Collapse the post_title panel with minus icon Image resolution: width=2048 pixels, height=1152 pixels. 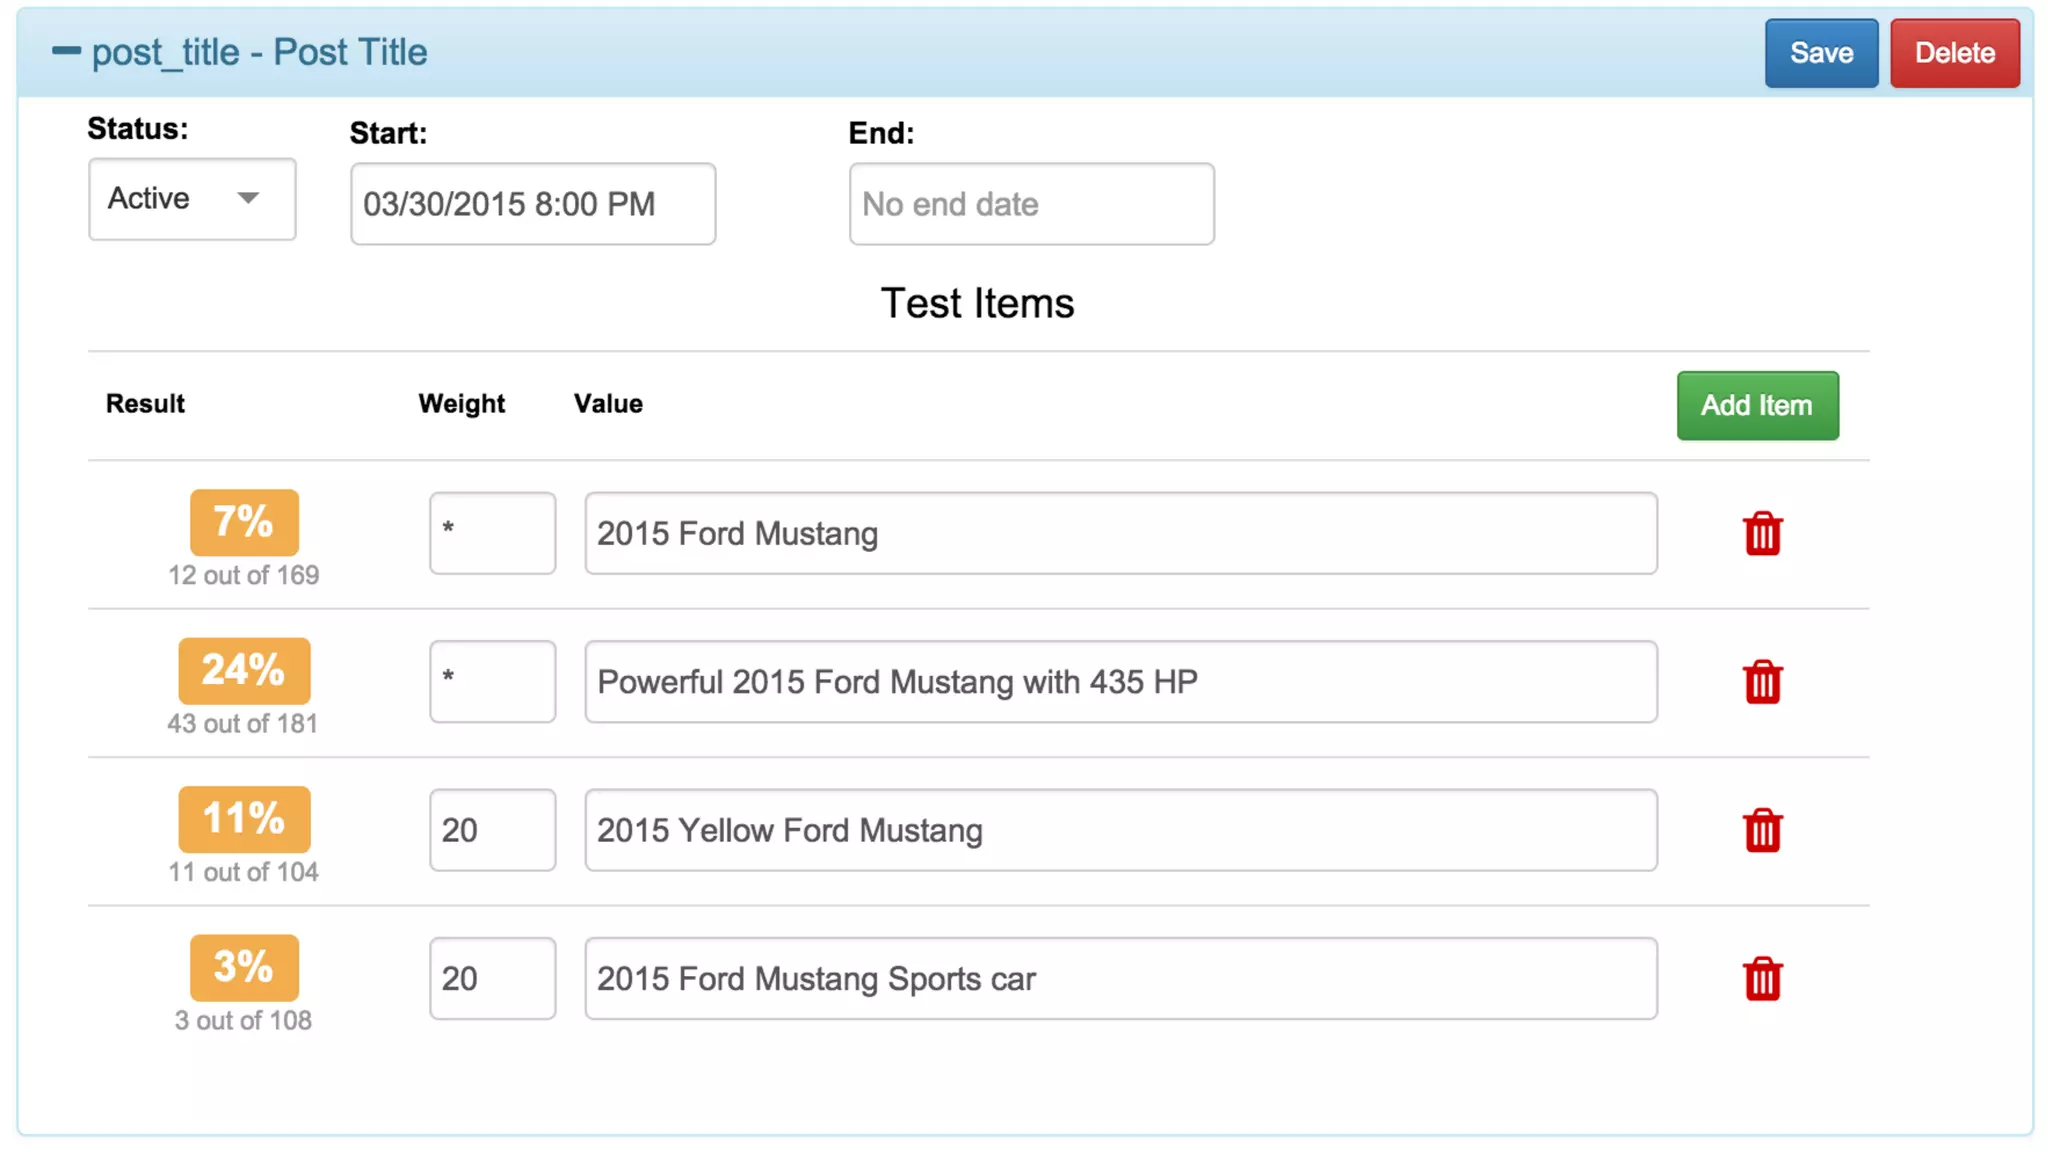(66, 51)
